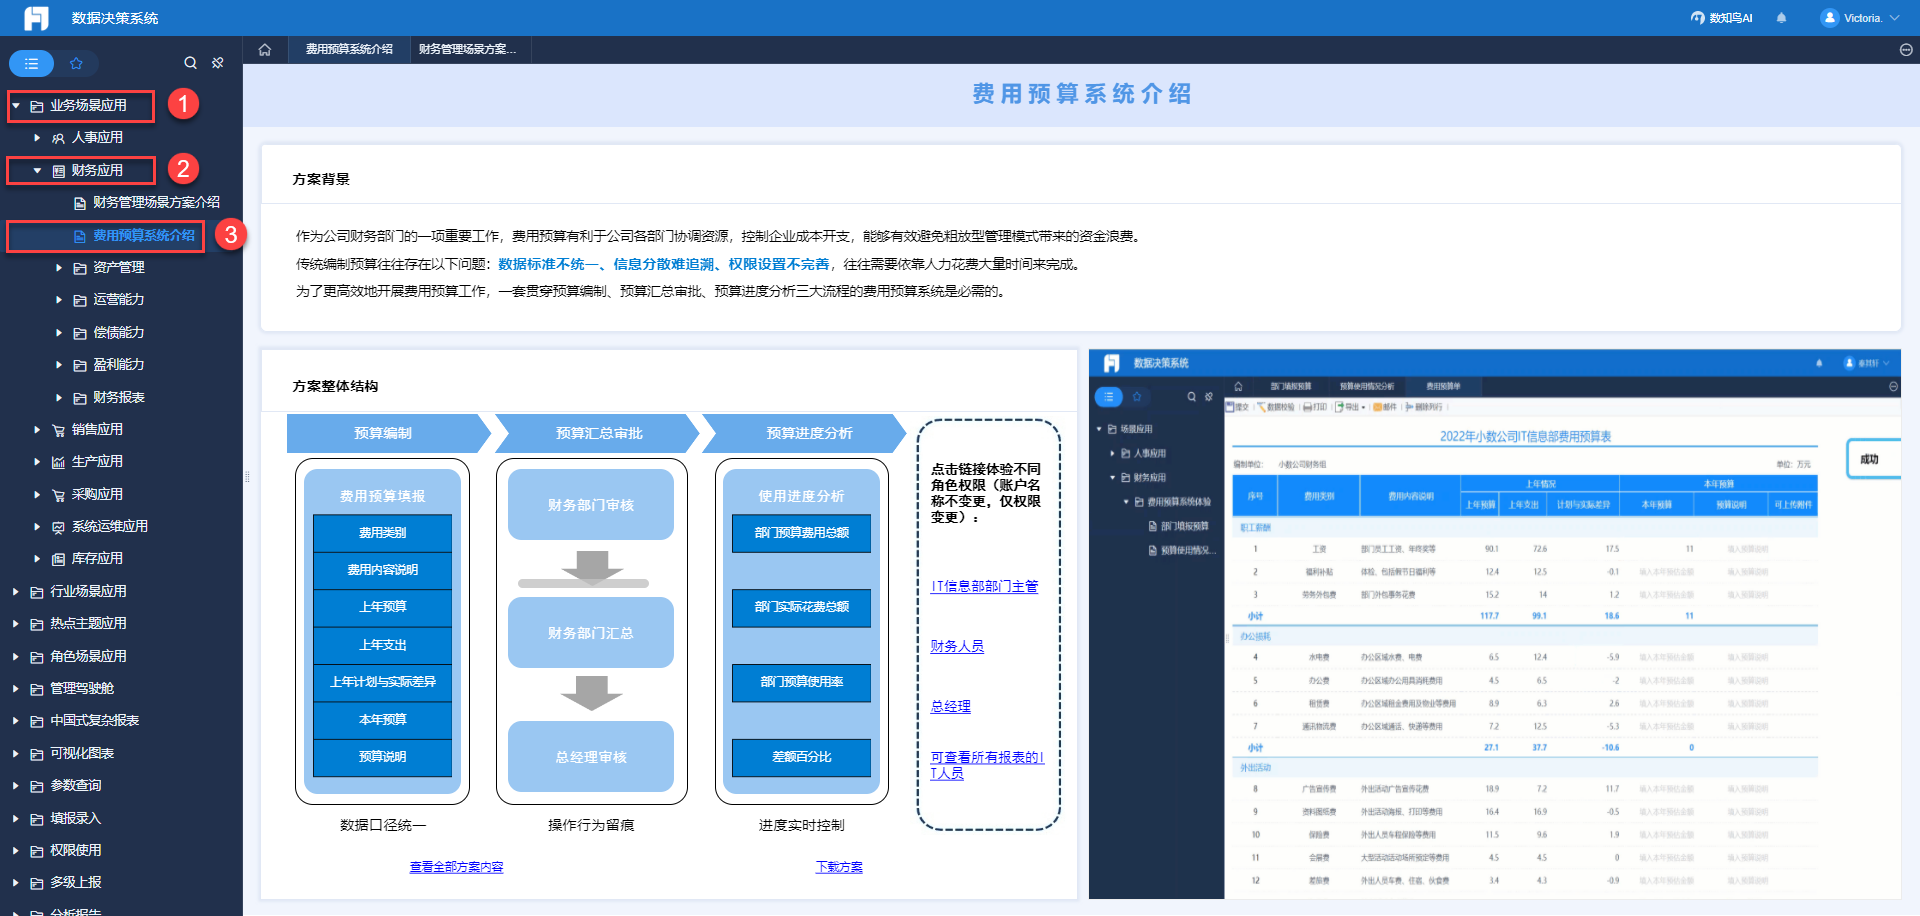This screenshot has height=916, width=1920.
Task: Open the 数知鸟AI assistant
Action: coord(1721,18)
